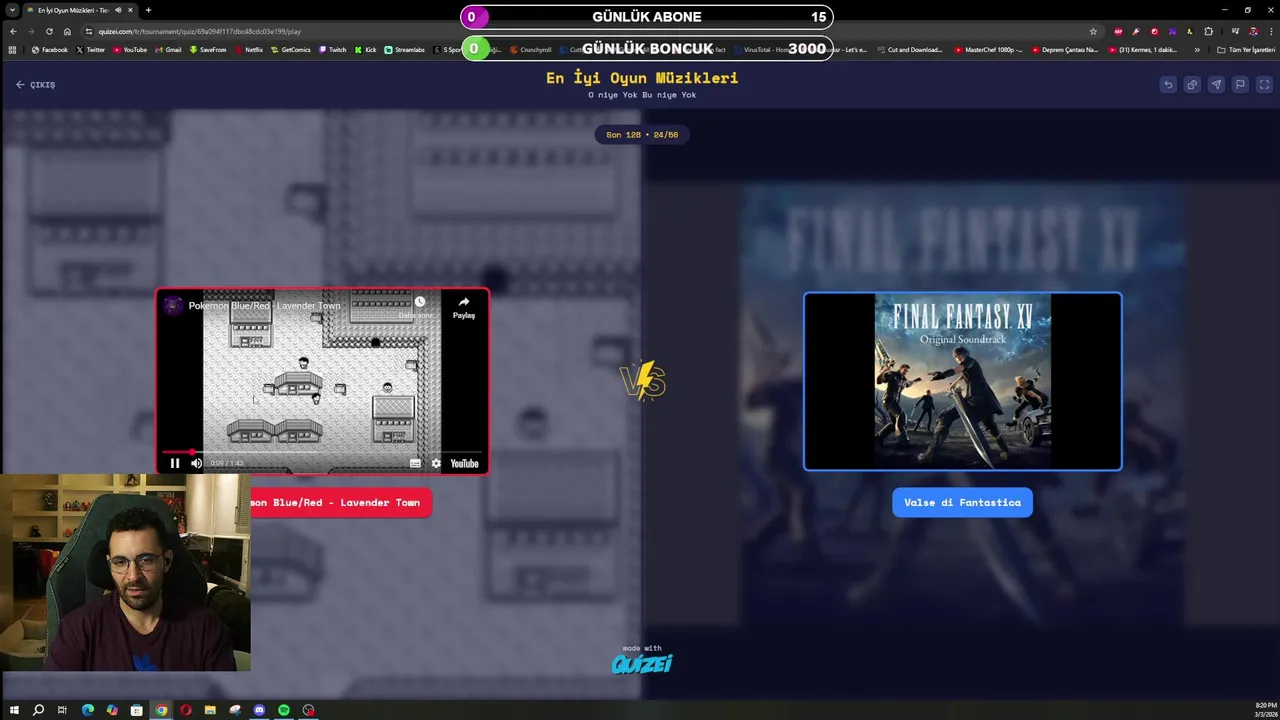Click the copy link icon in quiz header

click(x=1192, y=85)
